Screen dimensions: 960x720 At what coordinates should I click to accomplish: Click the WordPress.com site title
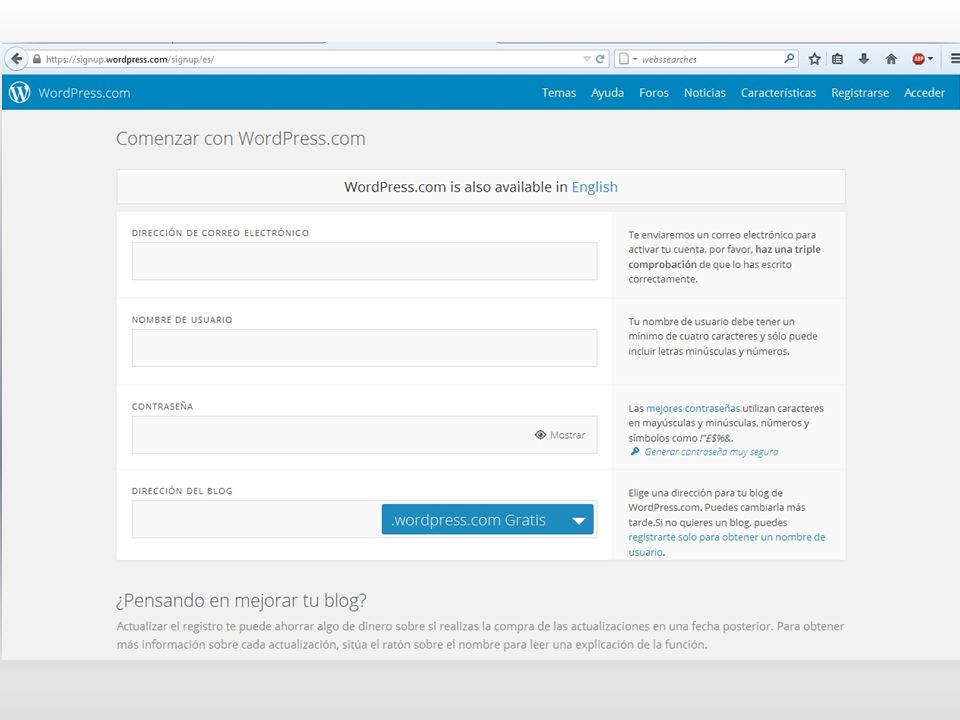tap(84, 93)
